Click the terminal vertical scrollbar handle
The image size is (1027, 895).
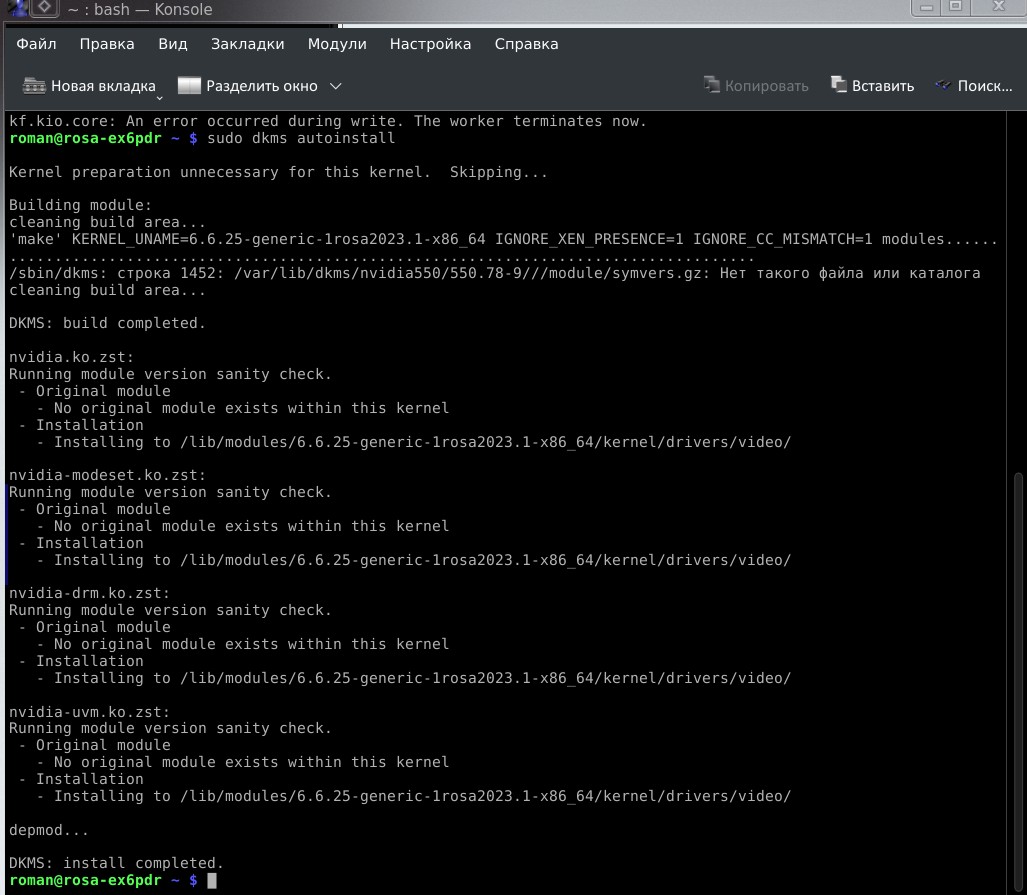[x=1018, y=681]
